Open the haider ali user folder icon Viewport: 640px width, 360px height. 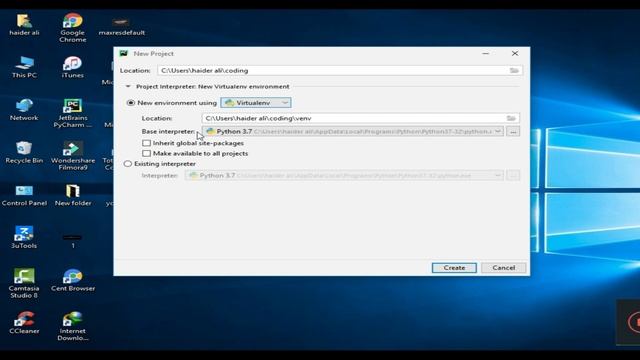(24, 25)
